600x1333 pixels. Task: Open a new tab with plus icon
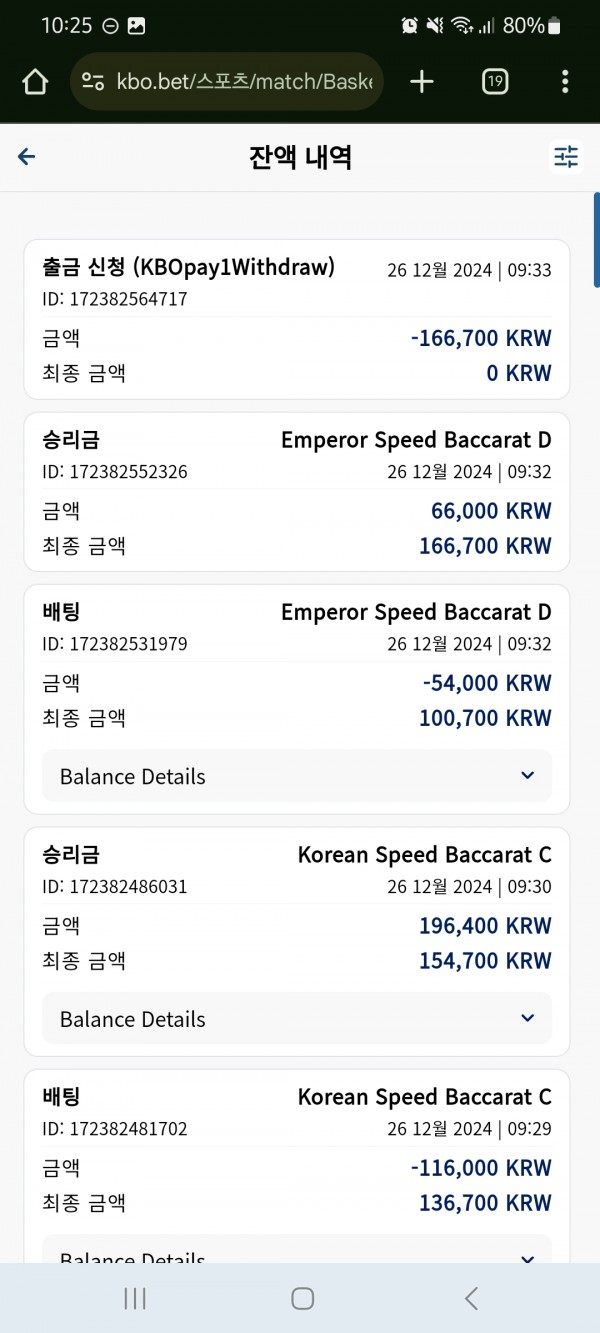coord(422,81)
